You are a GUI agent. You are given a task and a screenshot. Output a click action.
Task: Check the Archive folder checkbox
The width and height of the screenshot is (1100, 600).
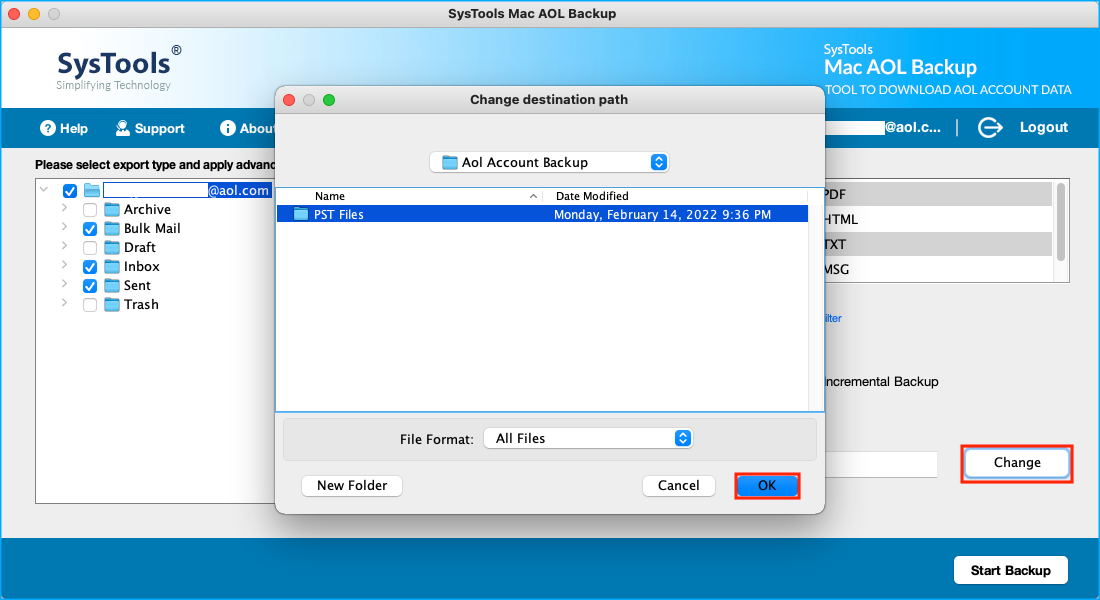click(x=90, y=210)
